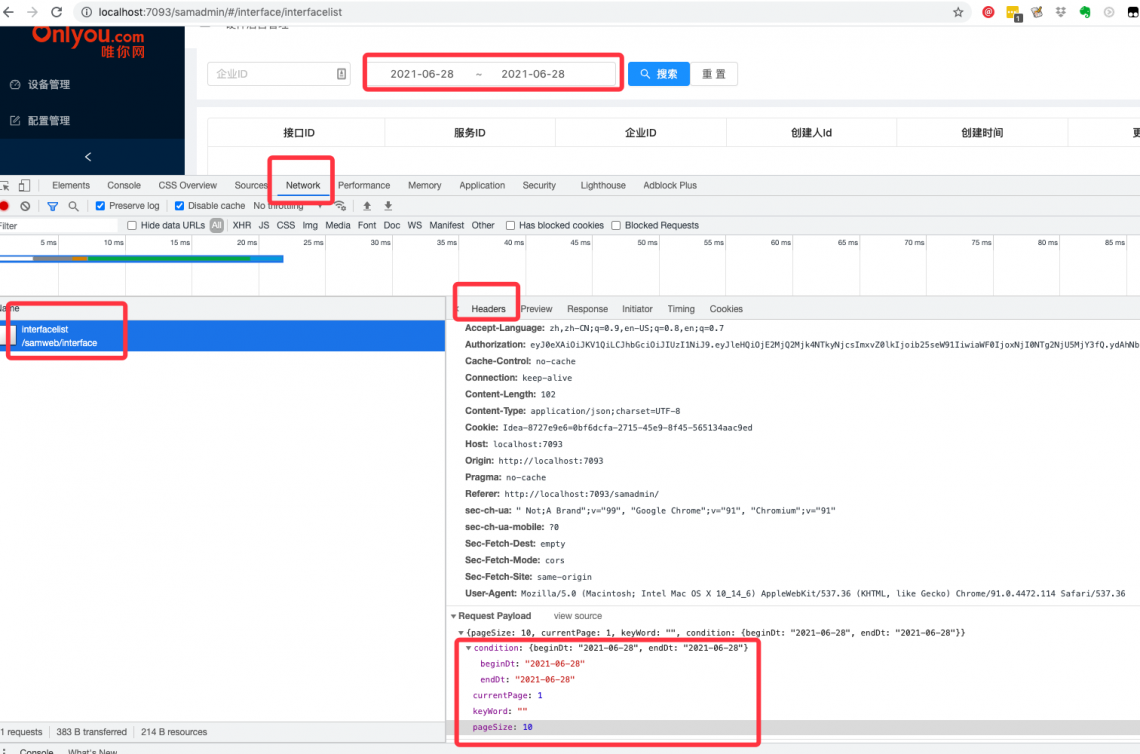Toggle the Disable cache checkbox

[180, 206]
